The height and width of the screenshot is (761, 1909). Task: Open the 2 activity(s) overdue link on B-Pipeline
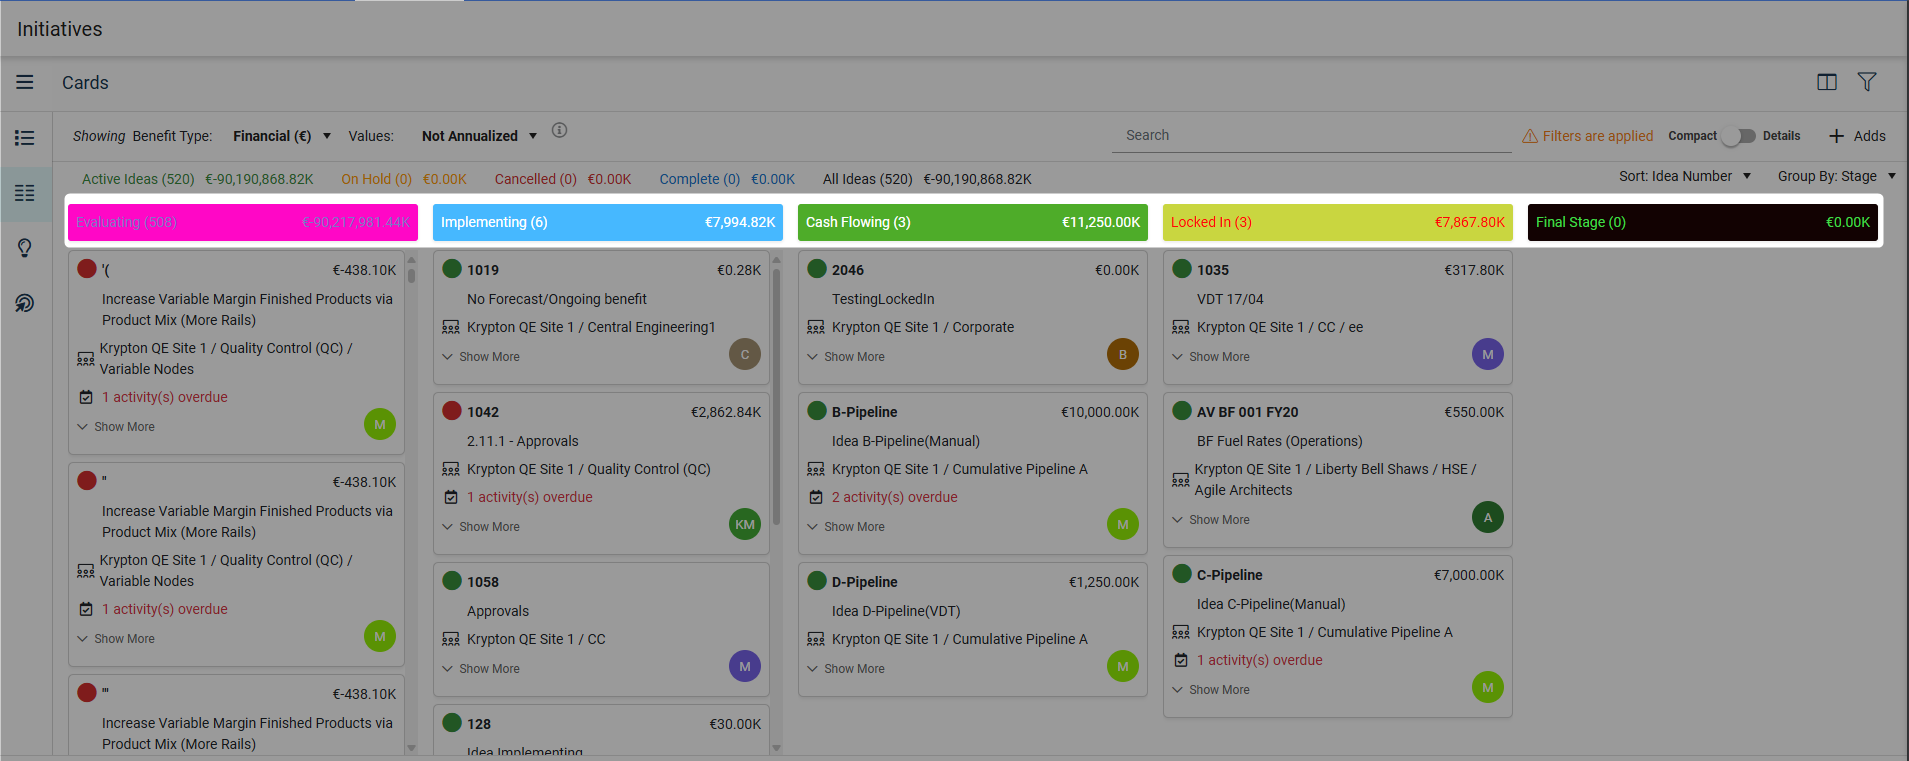tap(895, 497)
